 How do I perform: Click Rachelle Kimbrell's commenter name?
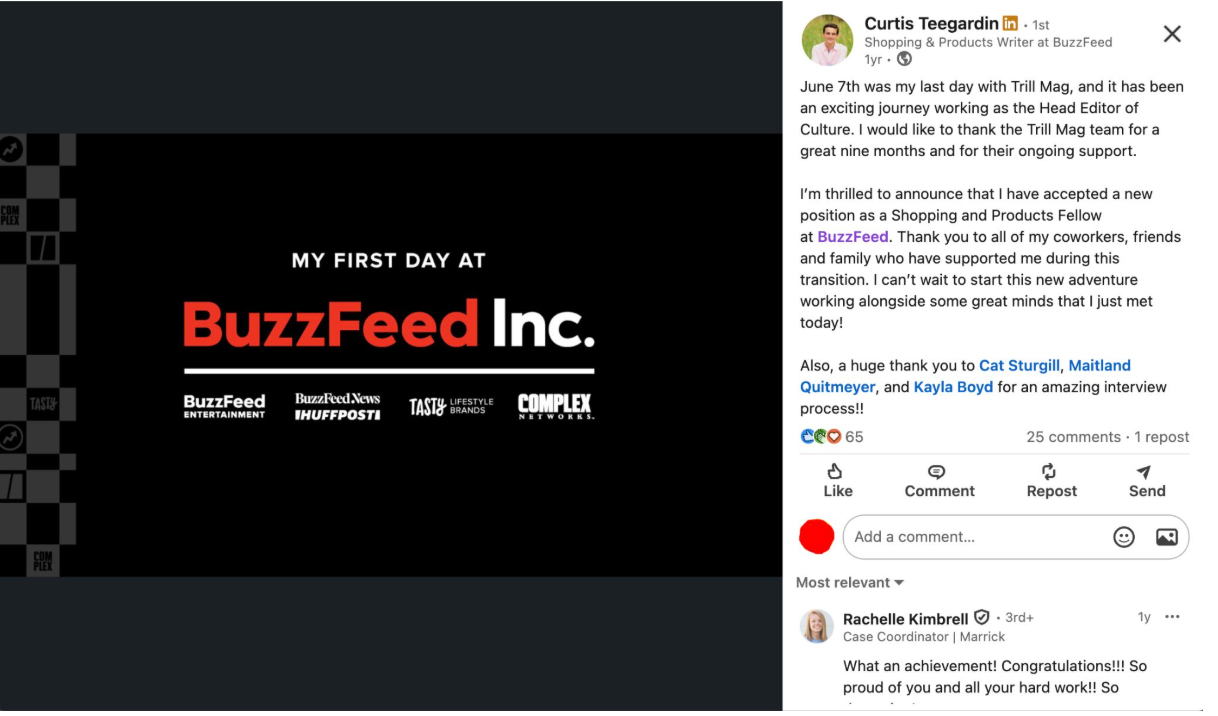click(906, 619)
